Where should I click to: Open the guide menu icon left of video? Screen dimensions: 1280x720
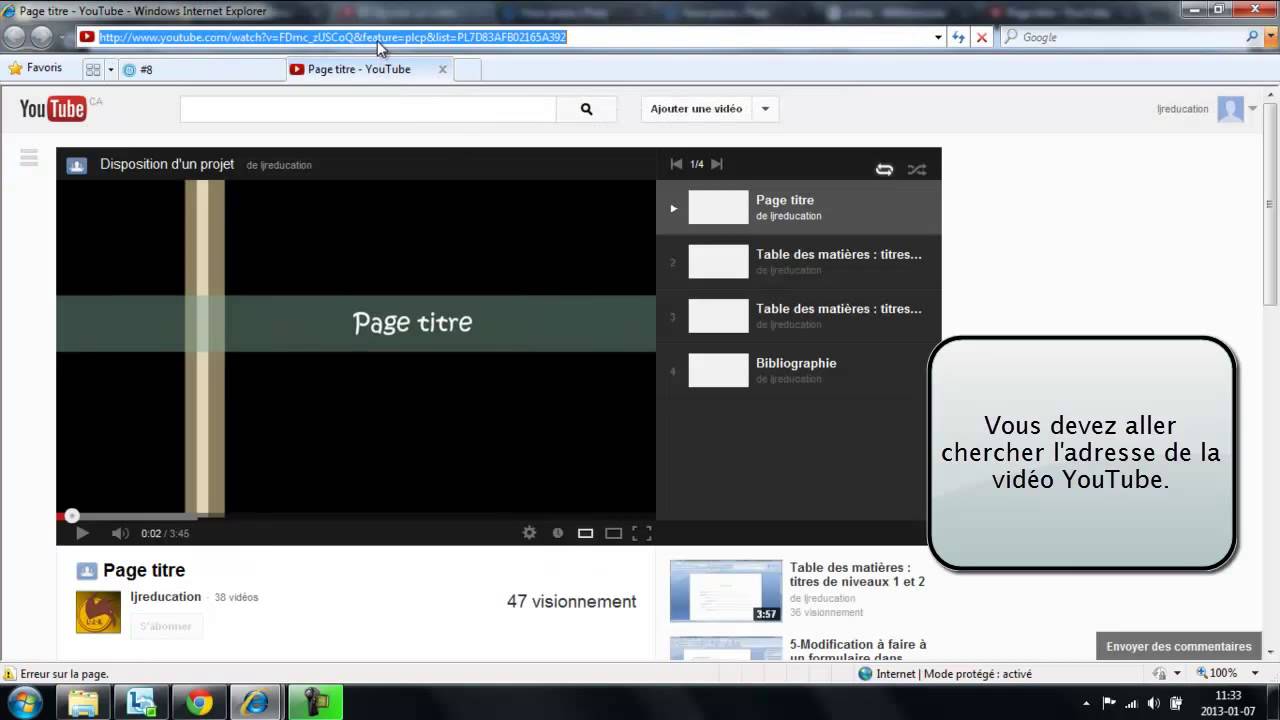pos(29,157)
